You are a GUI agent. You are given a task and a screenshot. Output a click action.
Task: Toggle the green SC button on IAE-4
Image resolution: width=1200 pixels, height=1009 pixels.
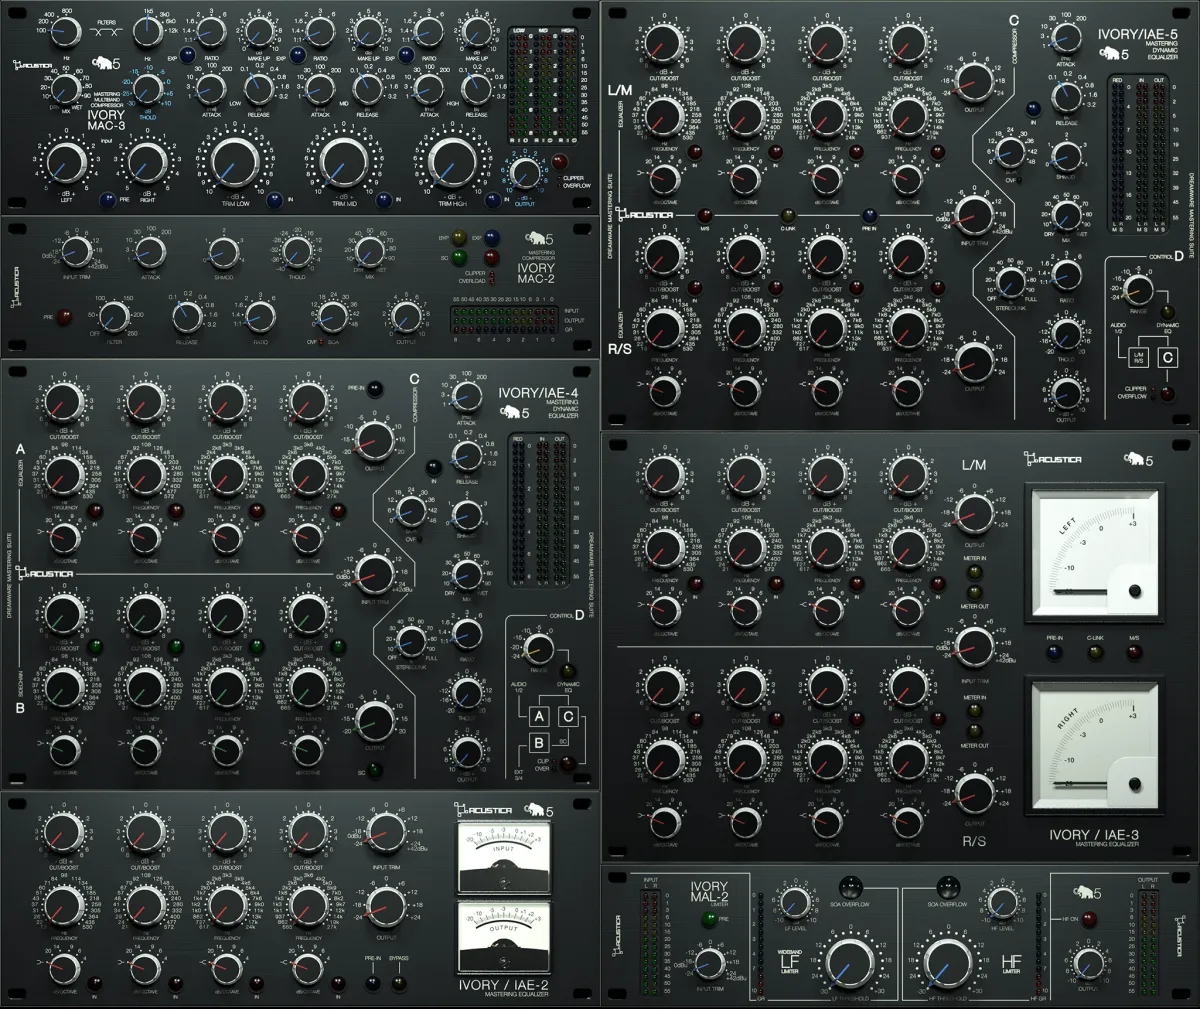coord(375,770)
